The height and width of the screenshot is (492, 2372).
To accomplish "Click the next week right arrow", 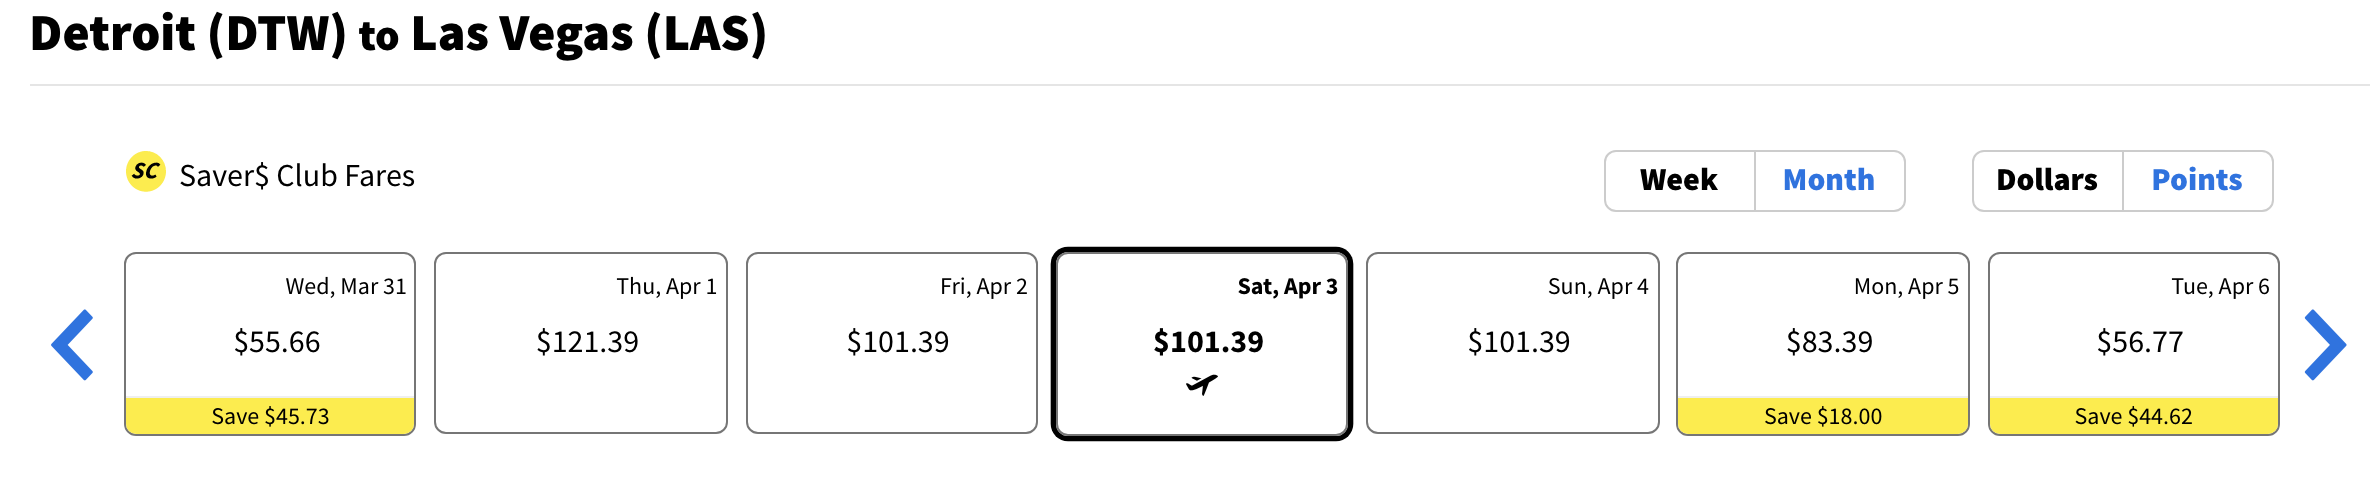I will pos(2325,345).
